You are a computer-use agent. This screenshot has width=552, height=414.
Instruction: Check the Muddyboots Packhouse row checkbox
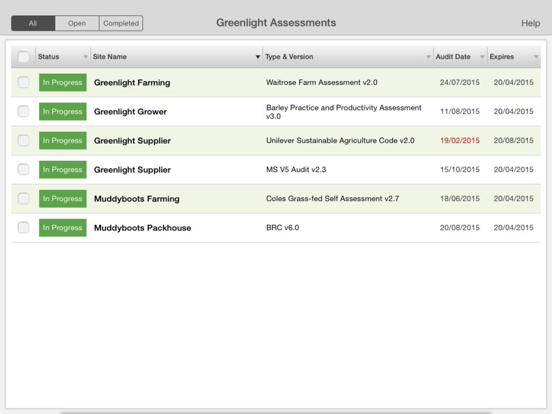click(x=24, y=228)
